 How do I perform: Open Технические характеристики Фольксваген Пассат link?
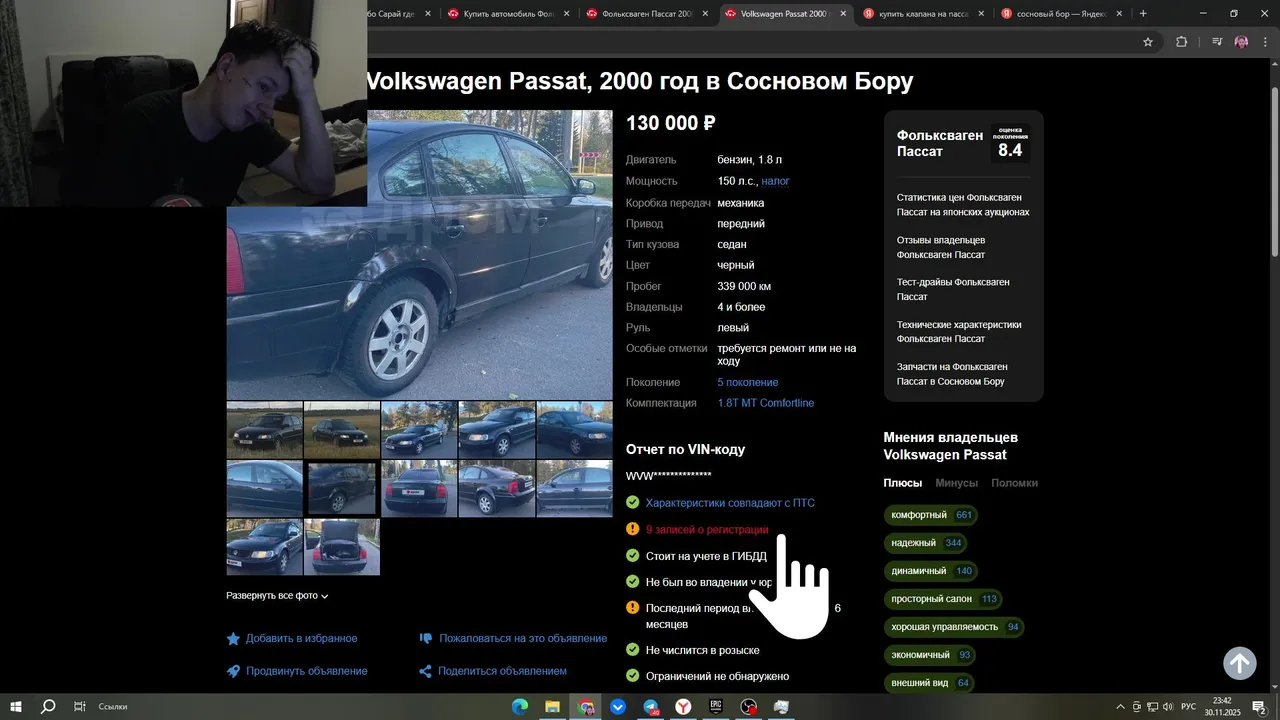959,331
